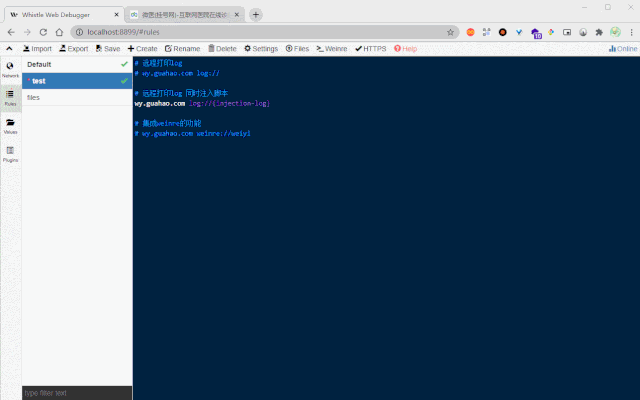Open Weinre from the toolbar
Viewport: 640px width, 400px height.
(x=331, y=49)
